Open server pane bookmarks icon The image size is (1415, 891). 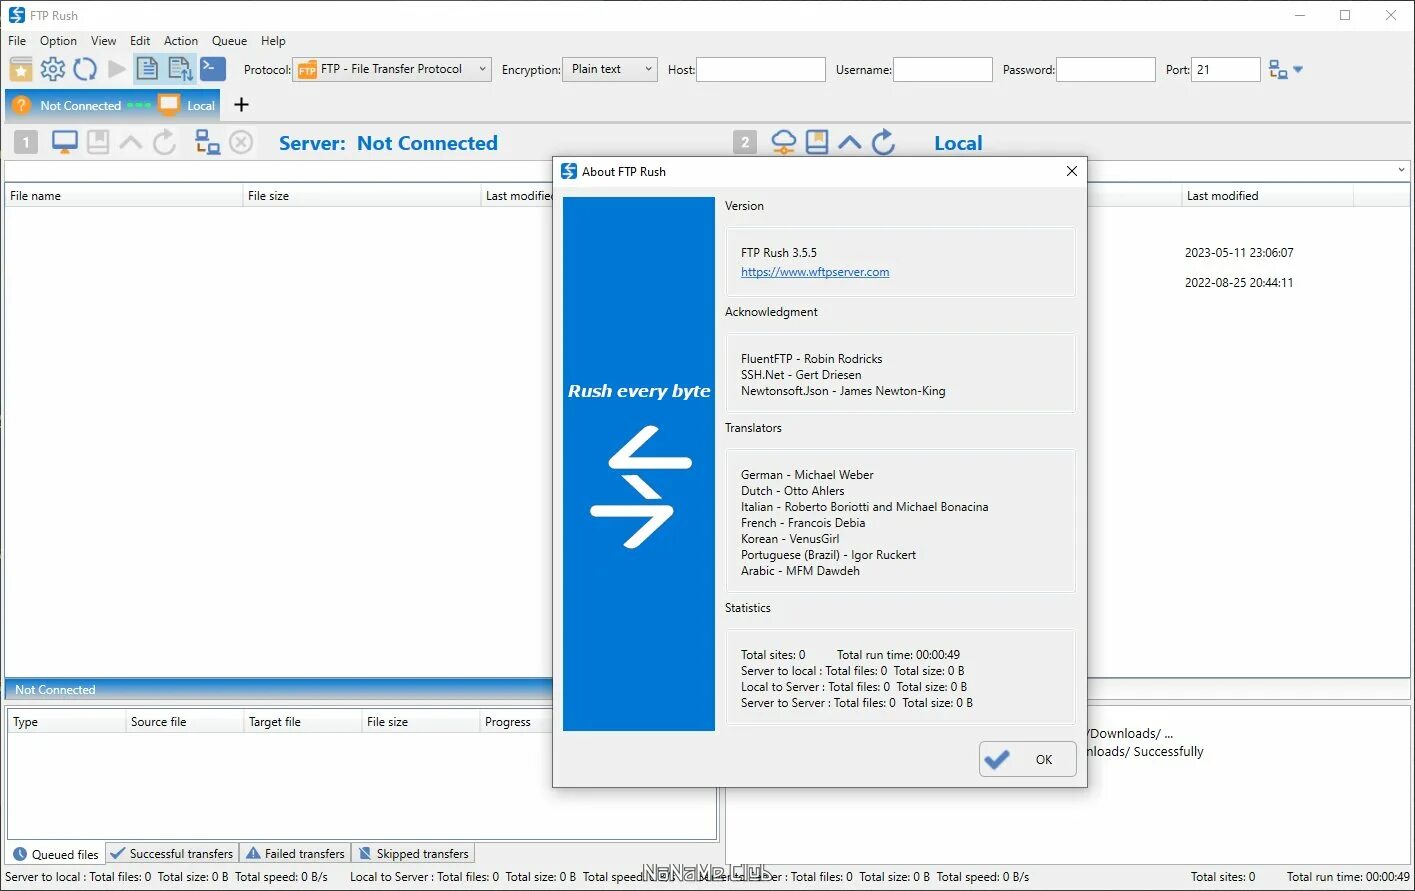click(98, 143)
